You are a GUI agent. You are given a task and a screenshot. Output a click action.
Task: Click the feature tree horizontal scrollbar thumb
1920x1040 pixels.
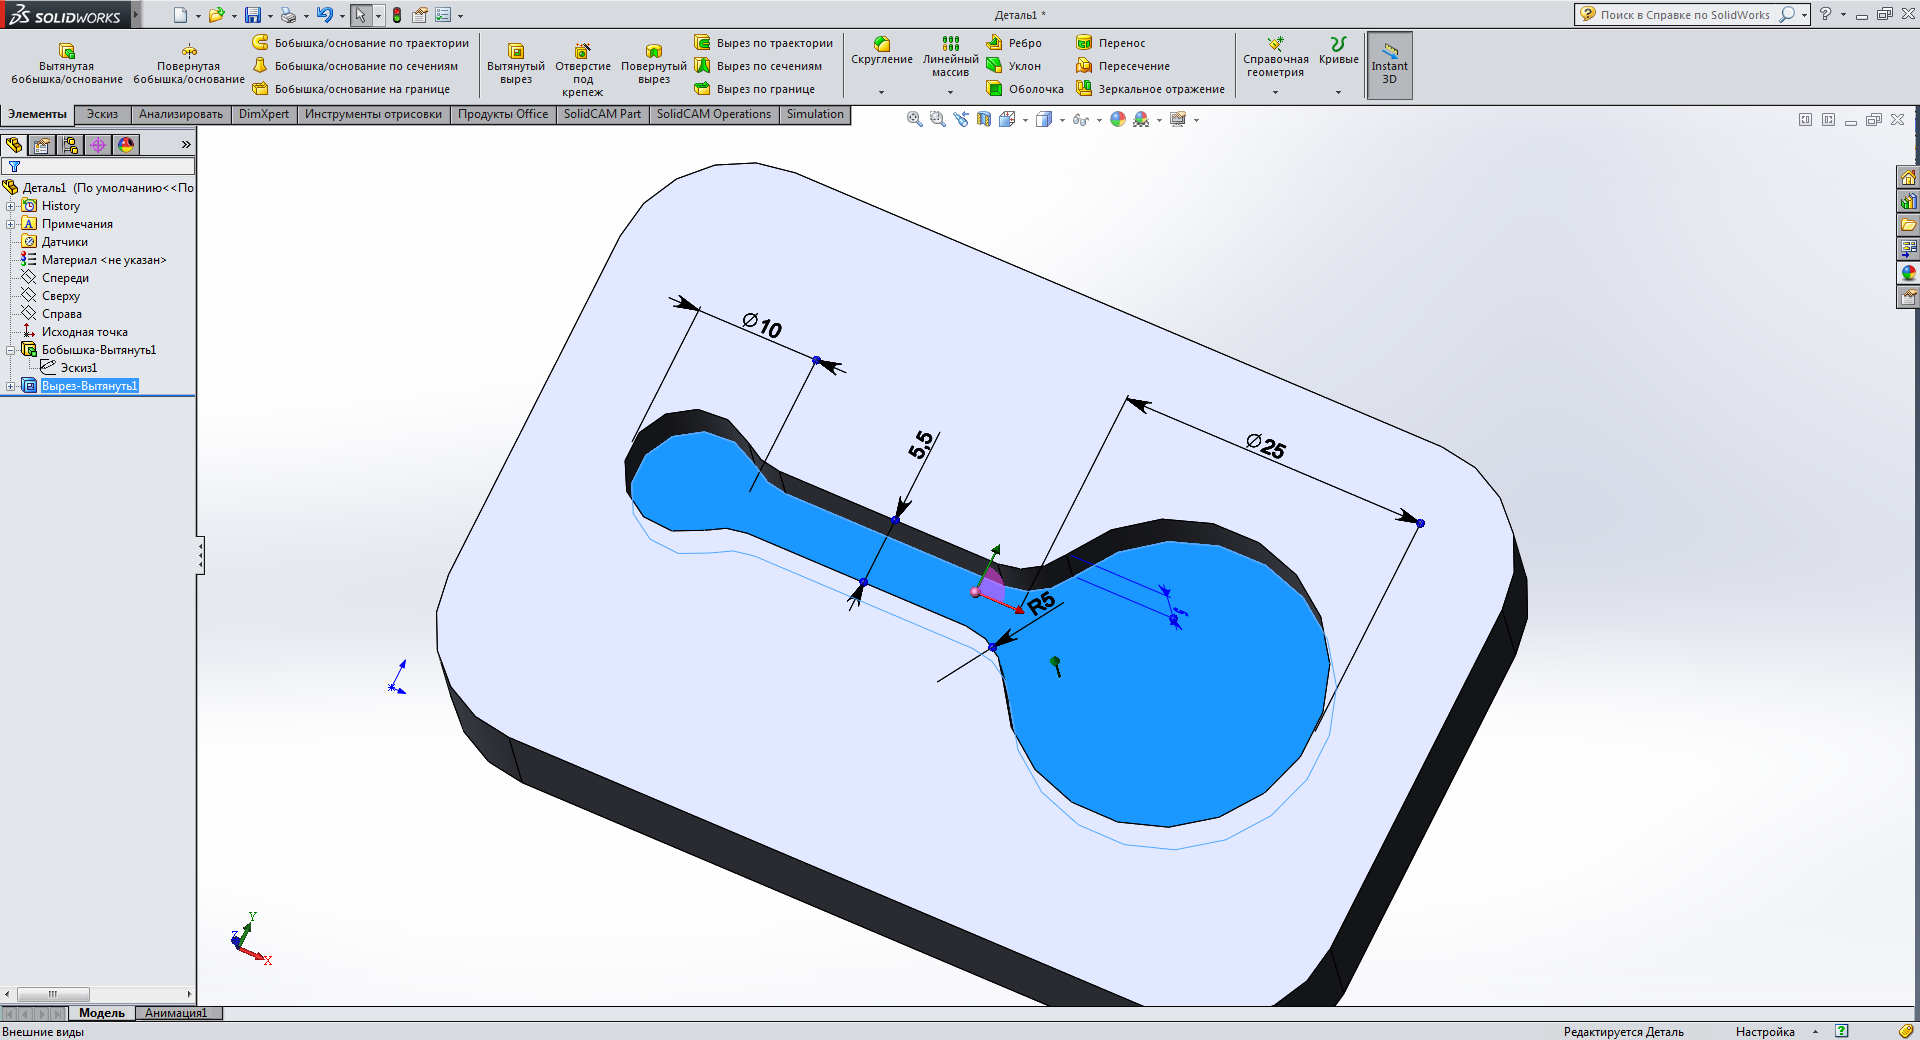[x=53, y=994]
